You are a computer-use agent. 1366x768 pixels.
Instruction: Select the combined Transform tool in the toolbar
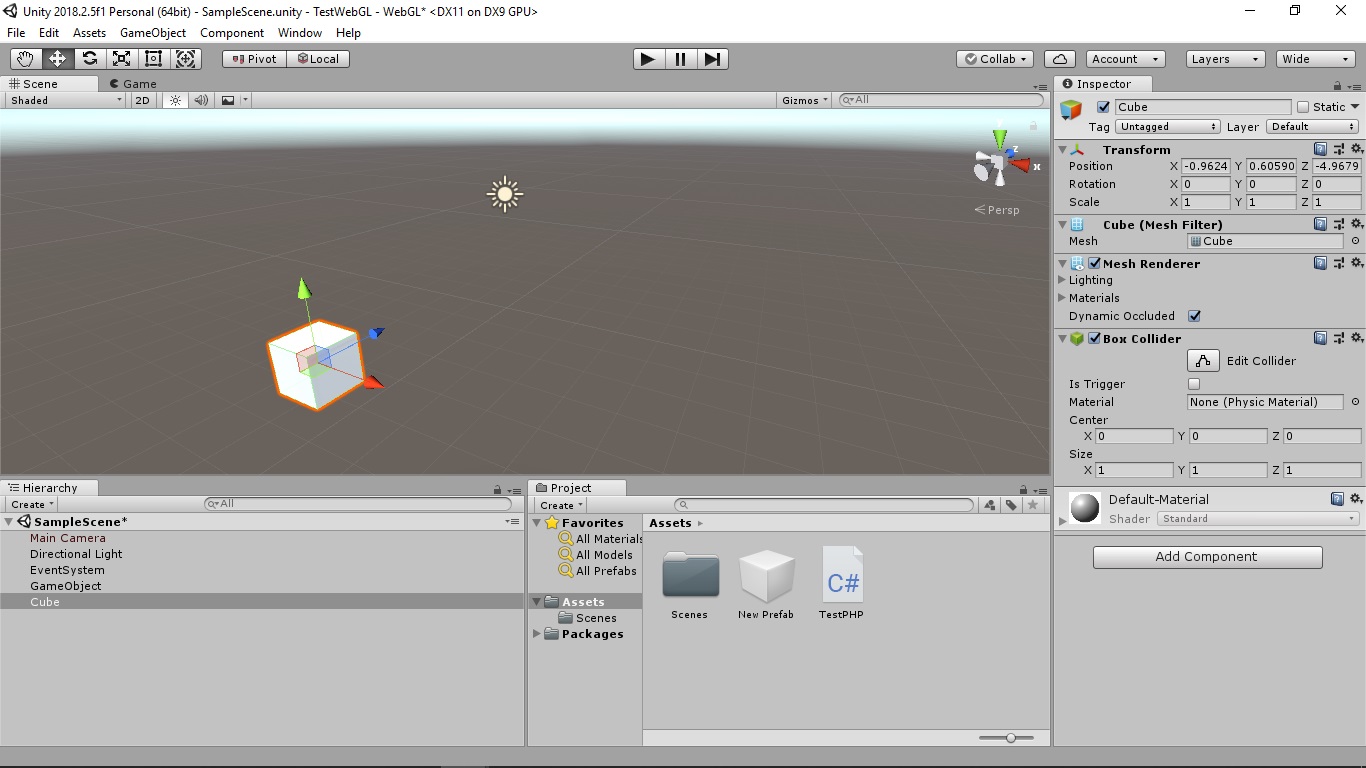(x=186, y=59)
